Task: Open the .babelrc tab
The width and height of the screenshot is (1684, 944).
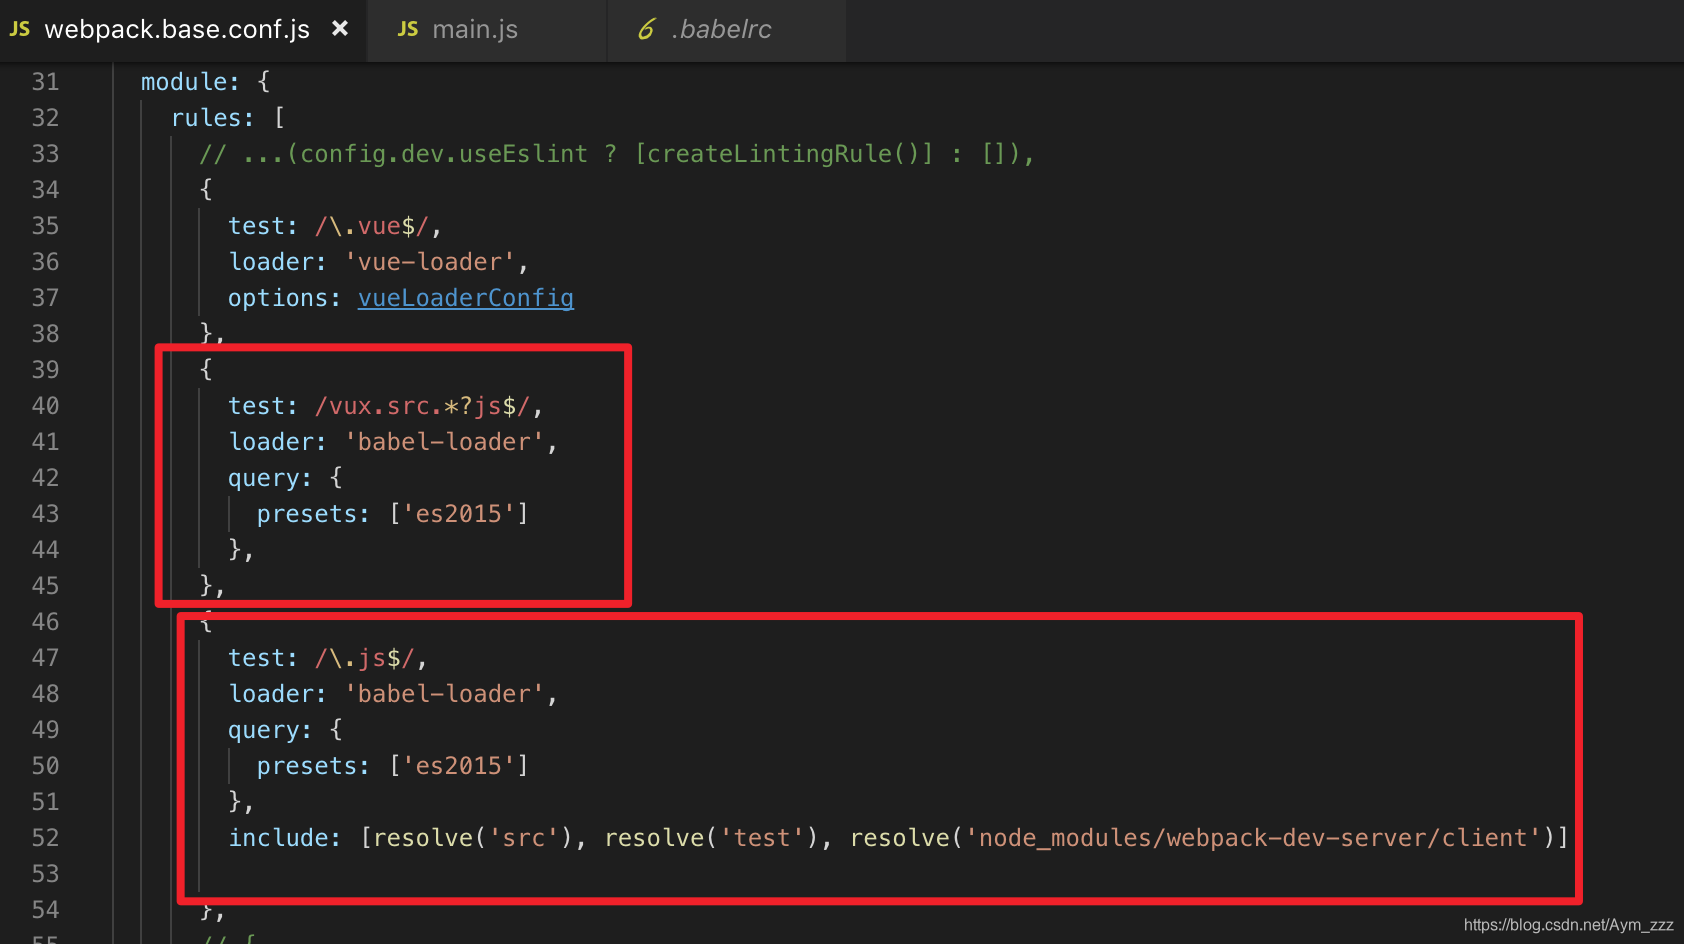Action: 727,30
